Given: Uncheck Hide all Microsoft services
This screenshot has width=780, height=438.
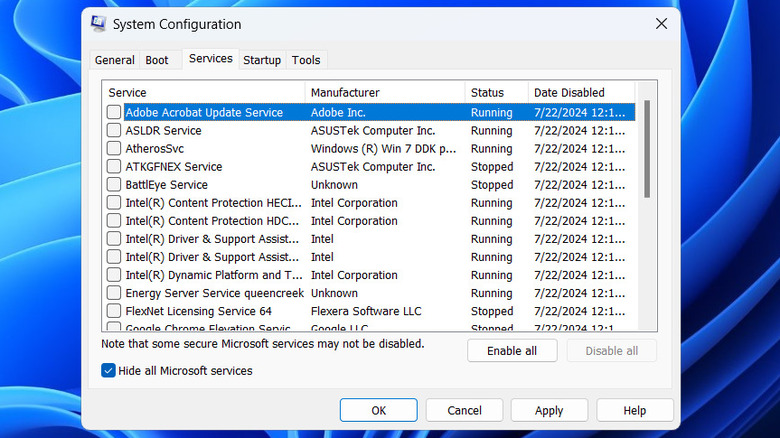Looking at the screenshot, I should 108,371.
